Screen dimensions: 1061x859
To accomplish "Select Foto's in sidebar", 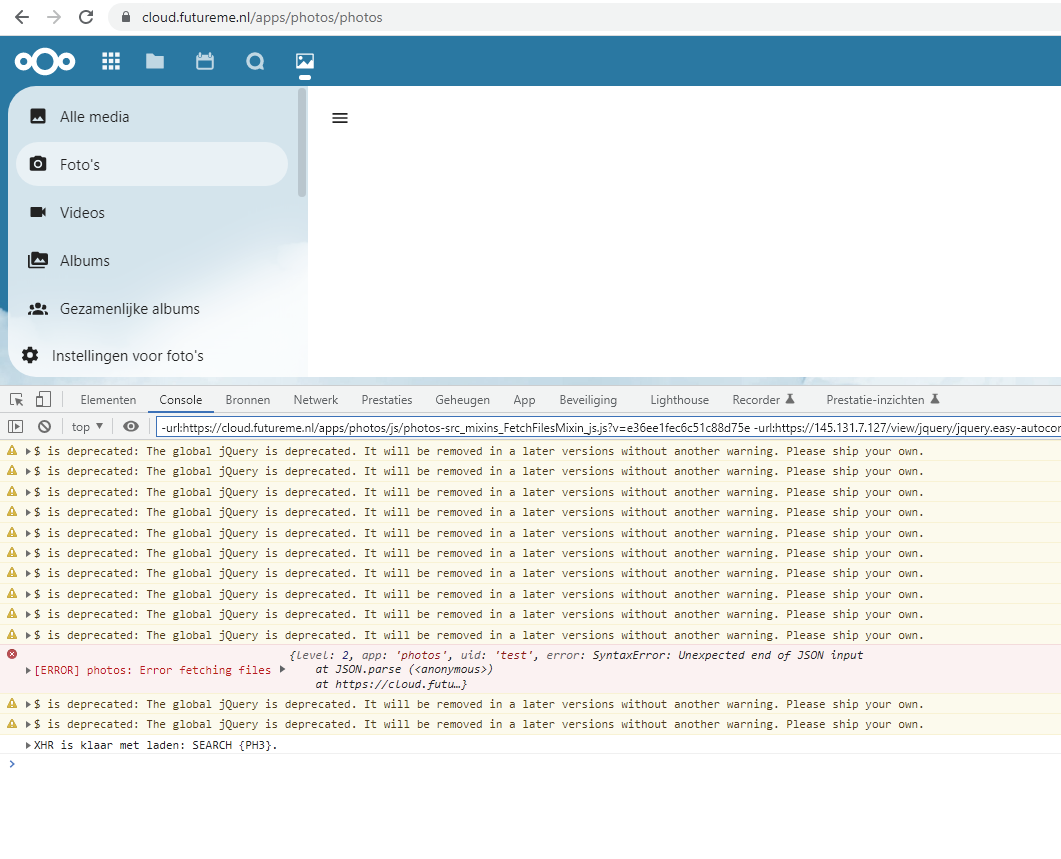I will pos(152,164).
